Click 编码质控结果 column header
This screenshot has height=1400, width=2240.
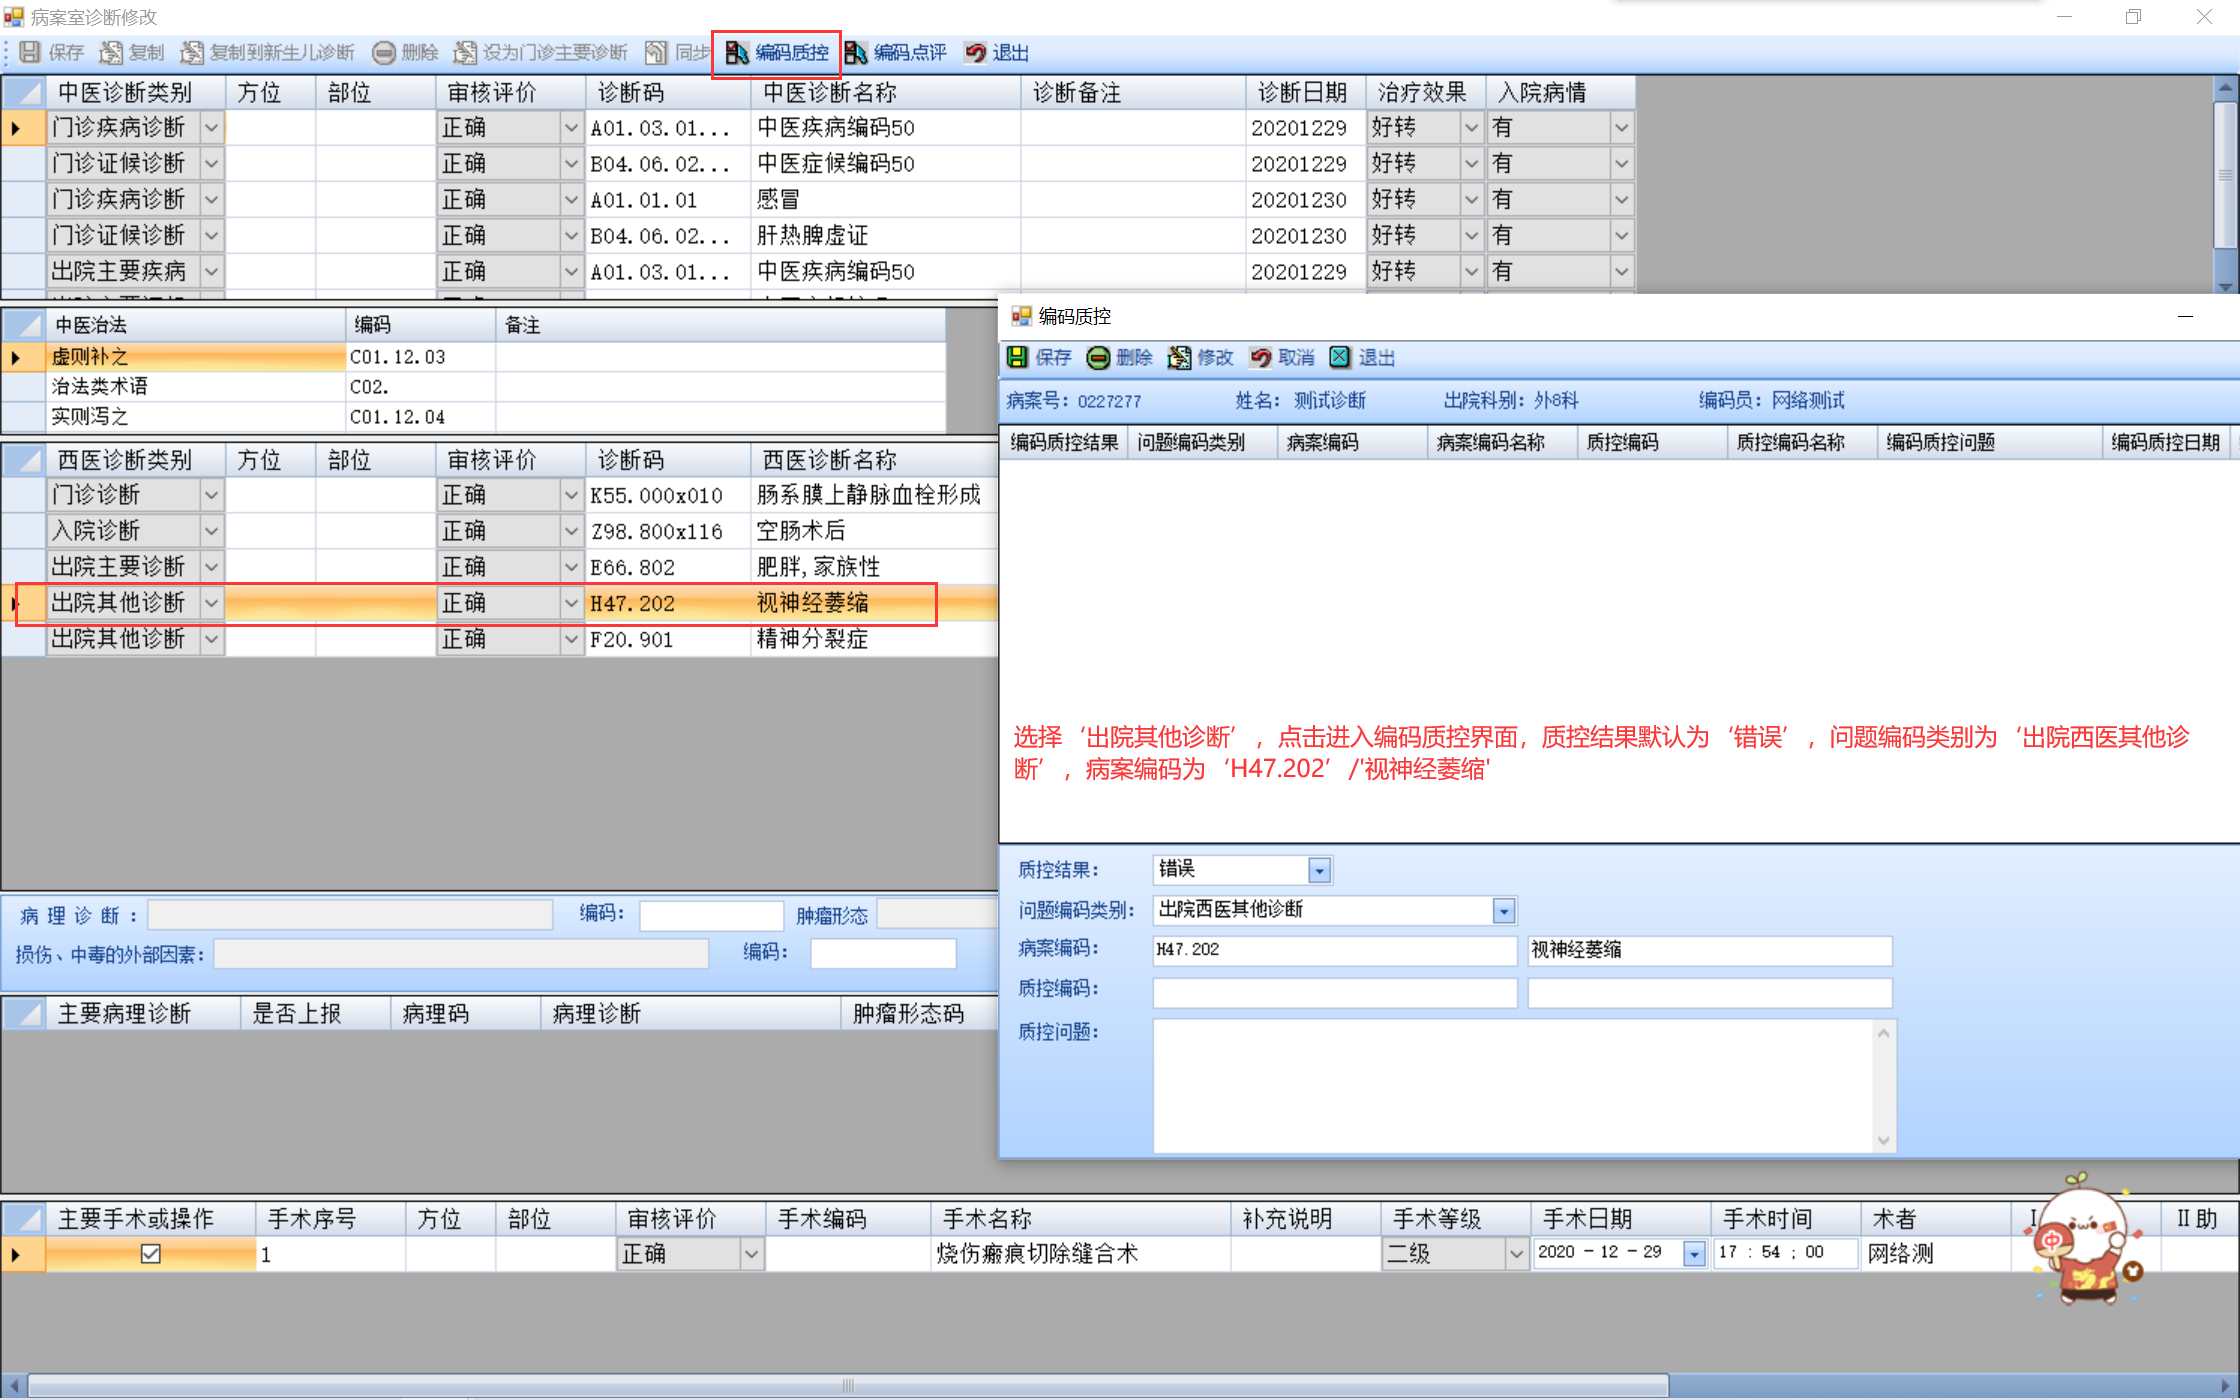(x=1064, y=442)
